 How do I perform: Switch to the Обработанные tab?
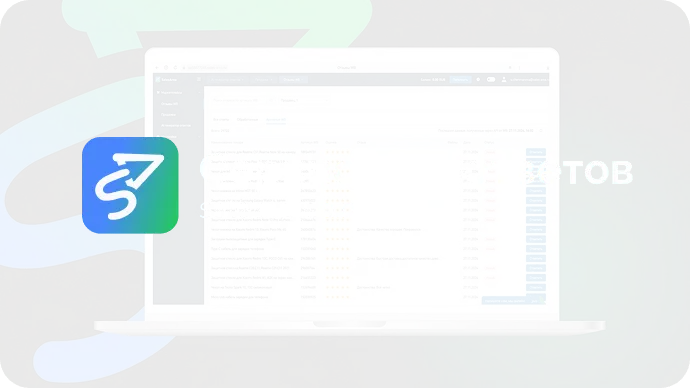coord(247,120)
